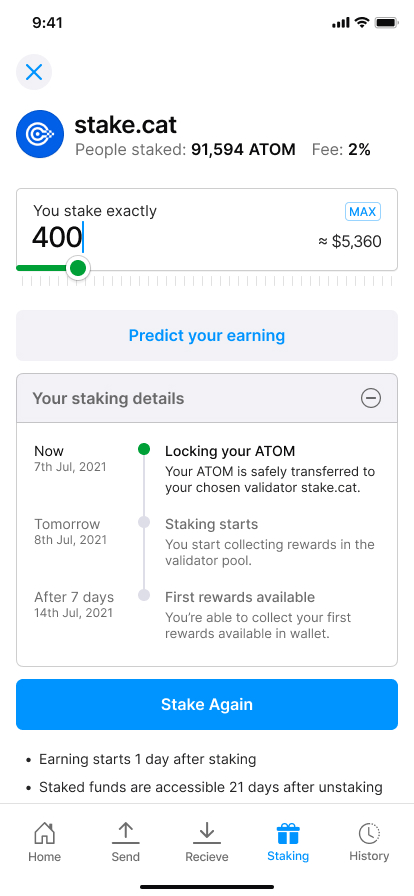Open the History clock icon
This screenshot has width=414, height=896.
[x=369, y=833]
